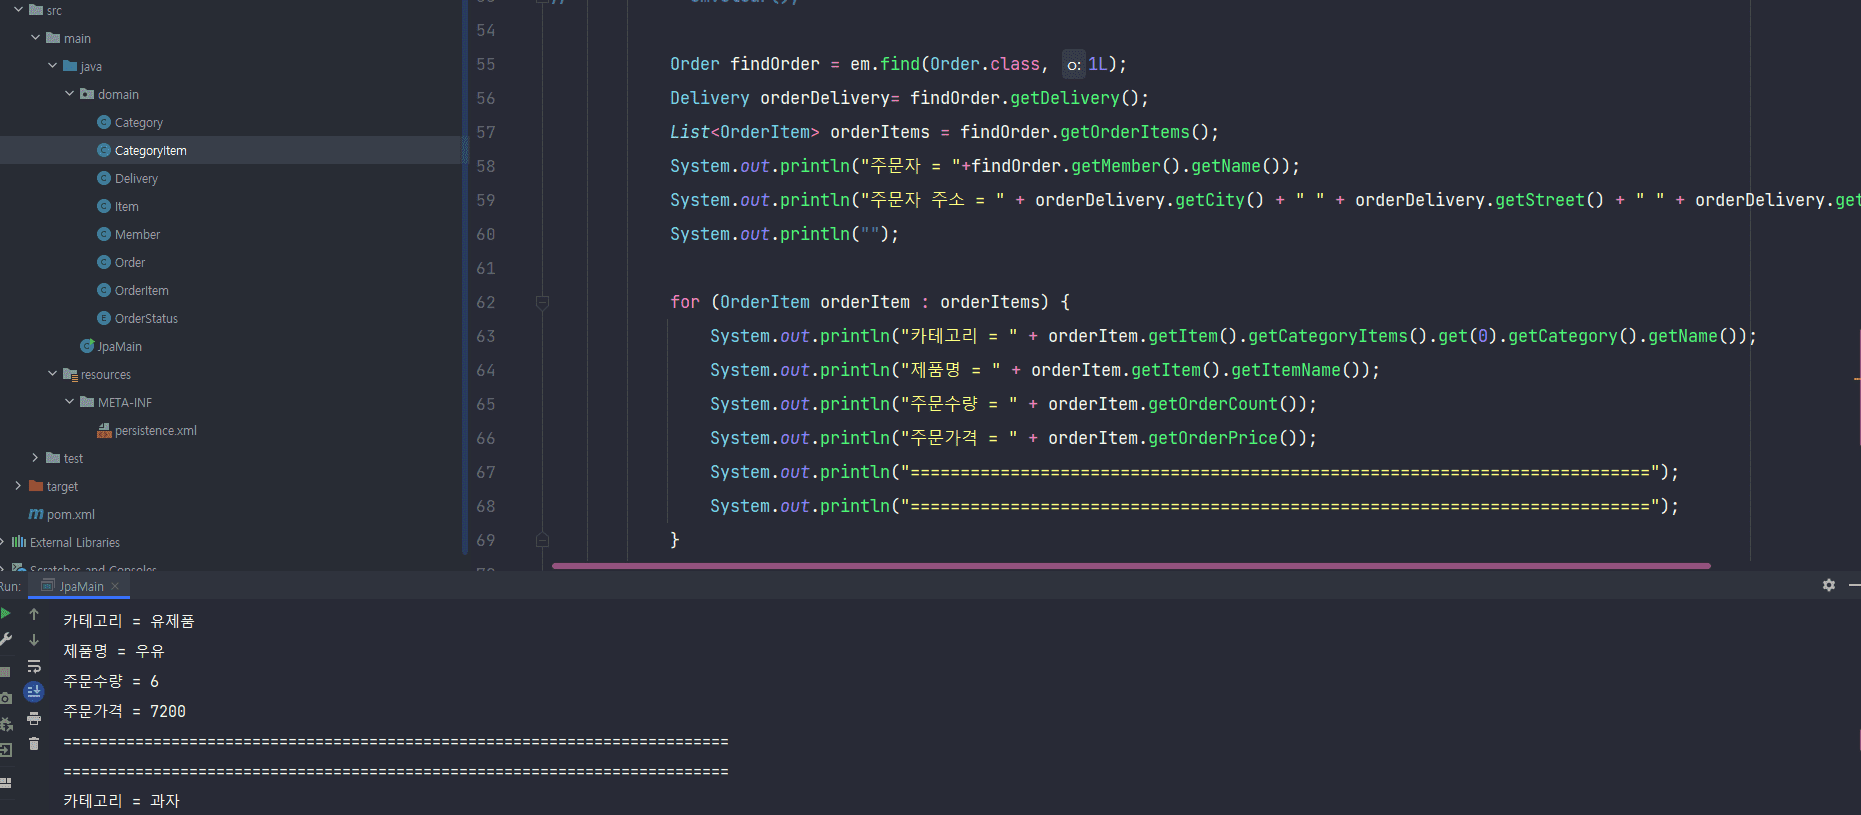Viewport: 1861px width, 815px height.
Task: Collapse the META-INF folder
Action: (69, 402)
